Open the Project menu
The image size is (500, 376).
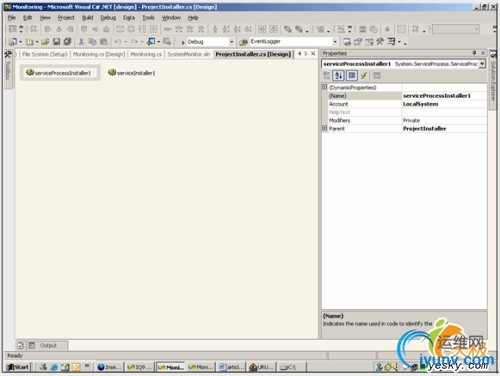(66, 18)
